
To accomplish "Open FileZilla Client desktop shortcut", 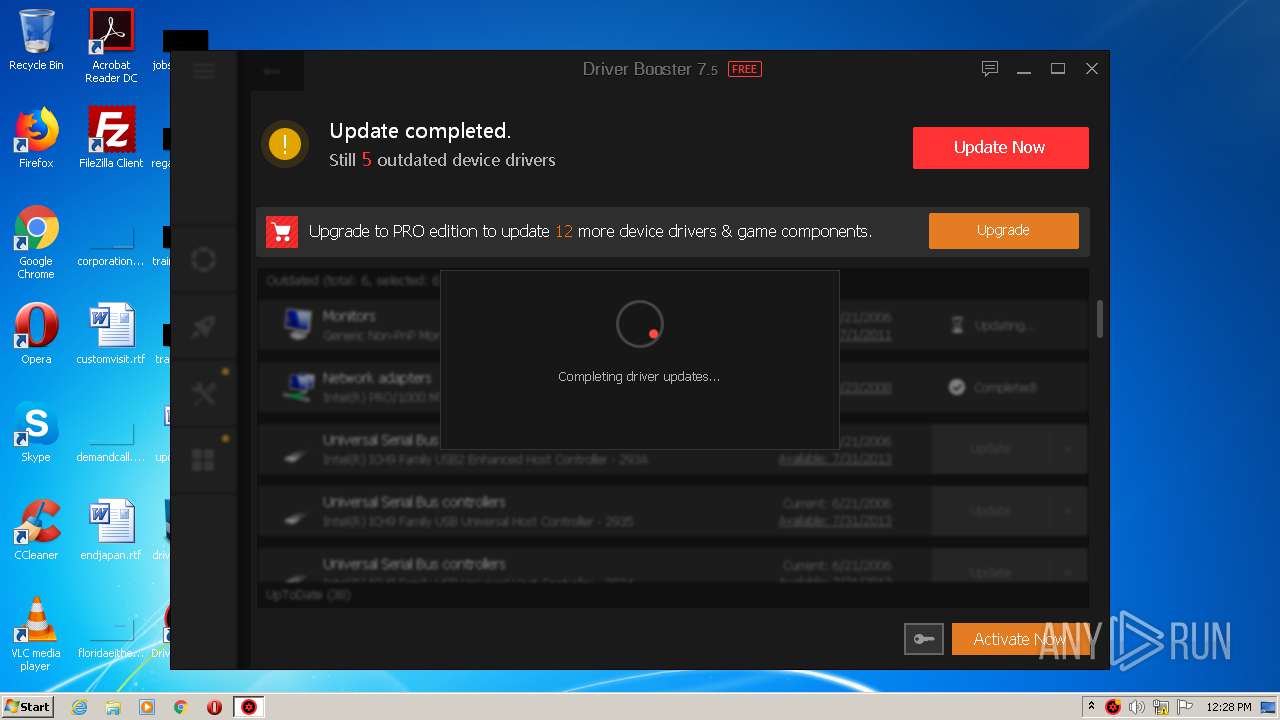I will point(111,138).
